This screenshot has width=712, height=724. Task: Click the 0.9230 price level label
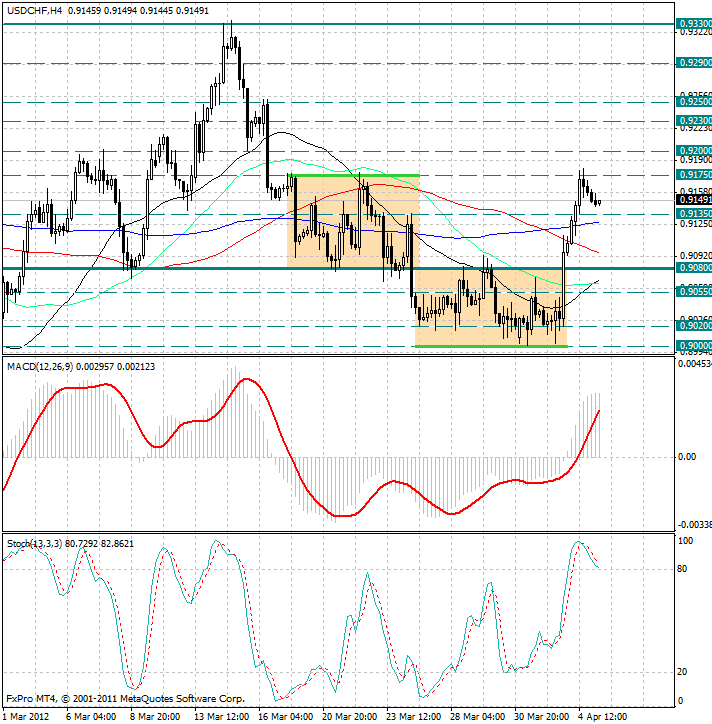(694, 121)
